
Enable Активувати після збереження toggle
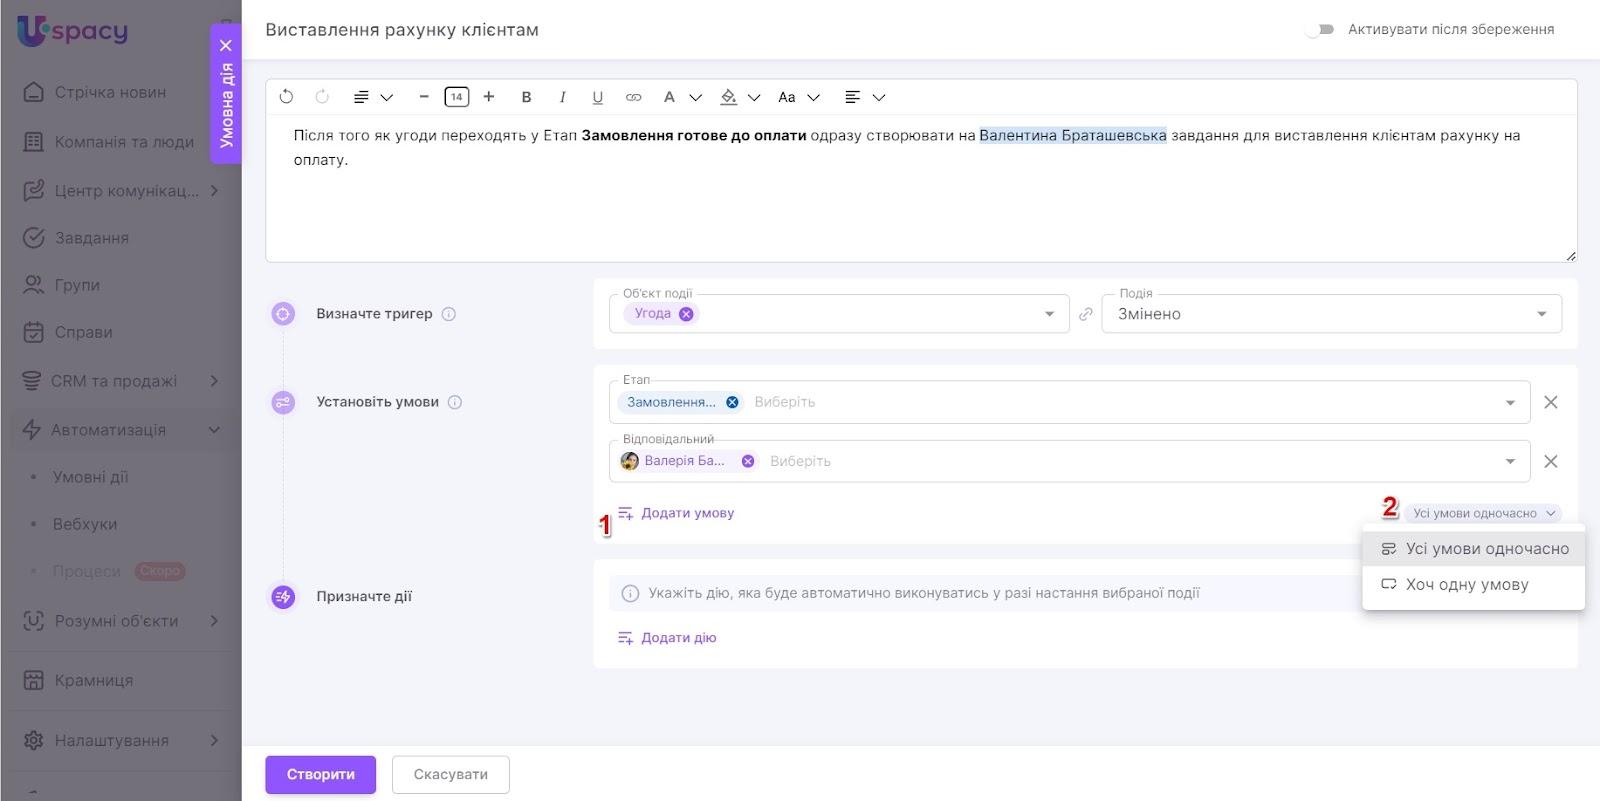click(1320, 30)
